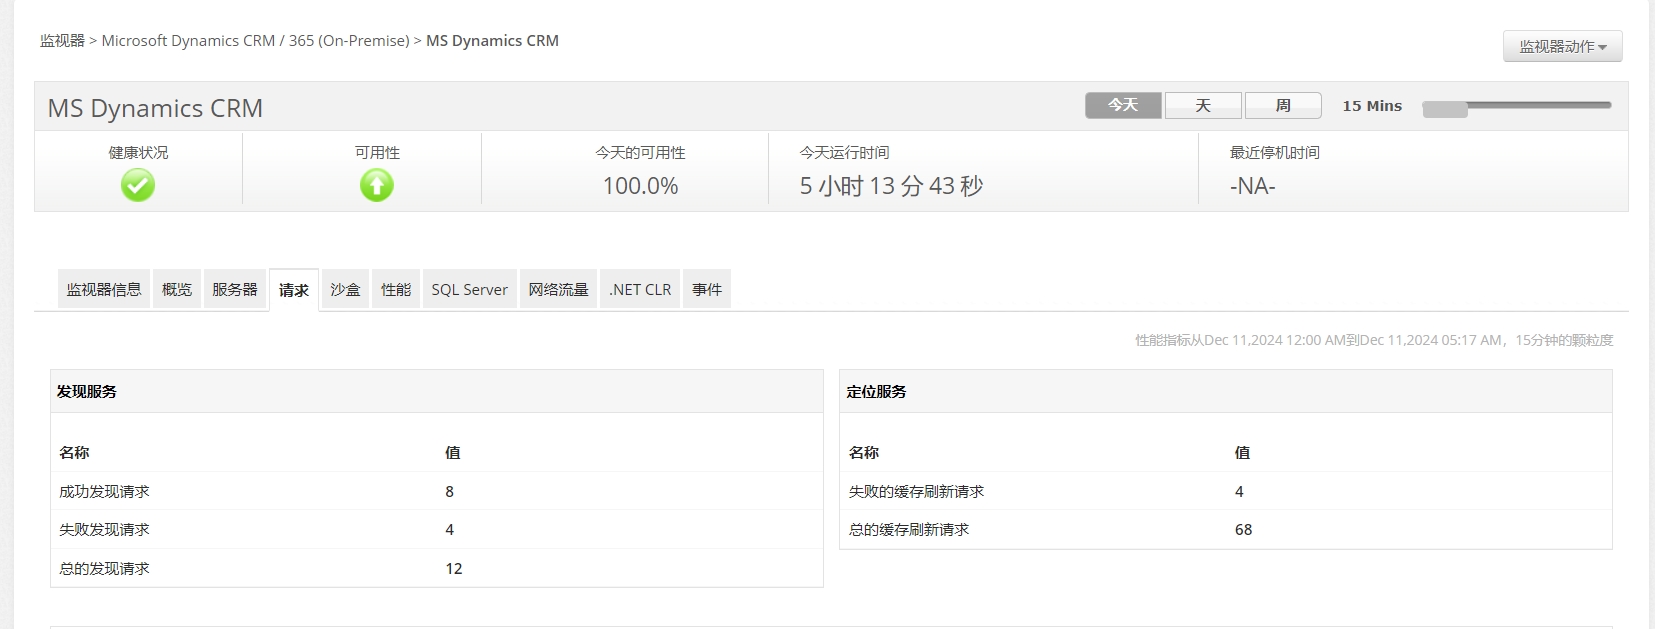Screen dimensions: 1655x629
Task: Click the 失败发现请求 row label
Action: (104, 529)
